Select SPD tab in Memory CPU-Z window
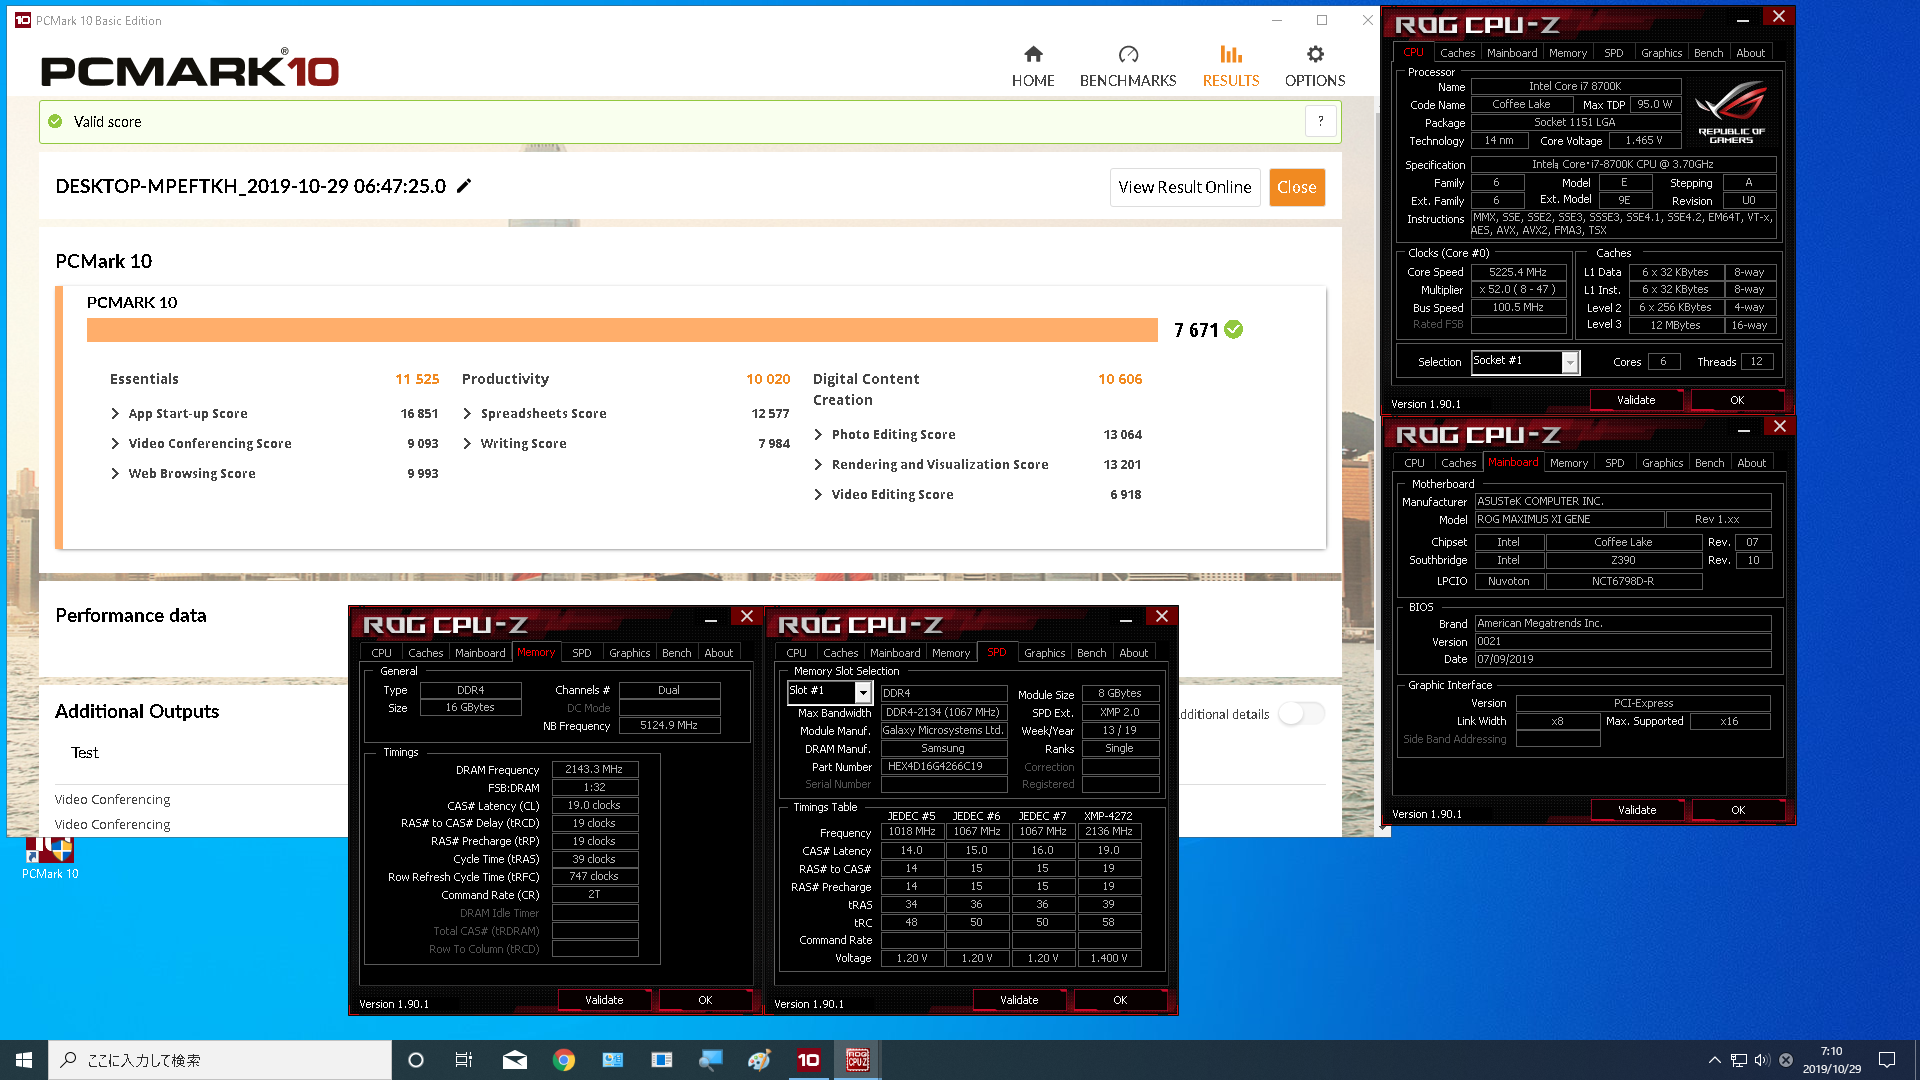1920x1080 pixels. [x=581, y=653]
